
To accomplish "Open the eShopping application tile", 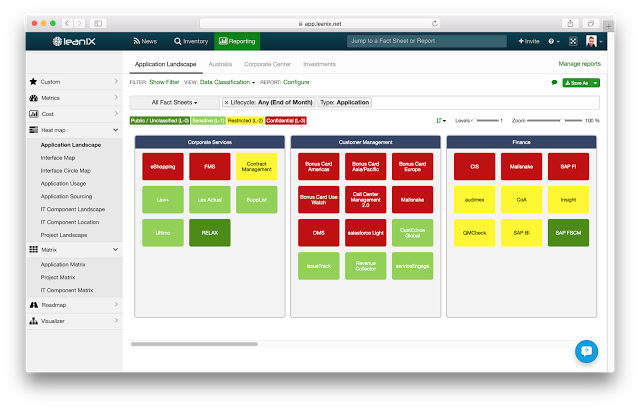I will tap(163, 167).
